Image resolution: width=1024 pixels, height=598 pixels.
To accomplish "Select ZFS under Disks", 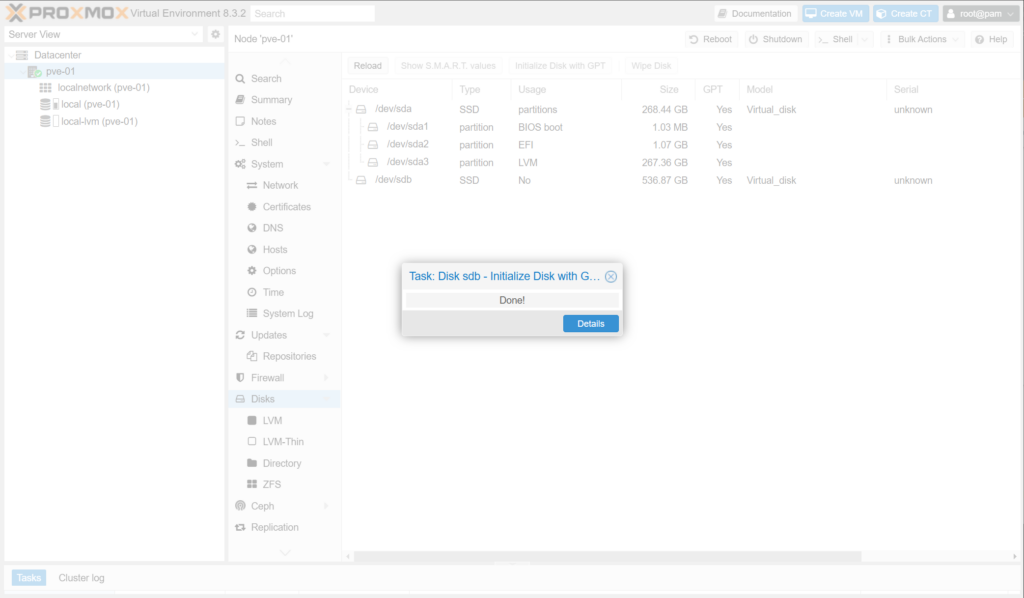I will pyautogui.click(x=271, y=484).
